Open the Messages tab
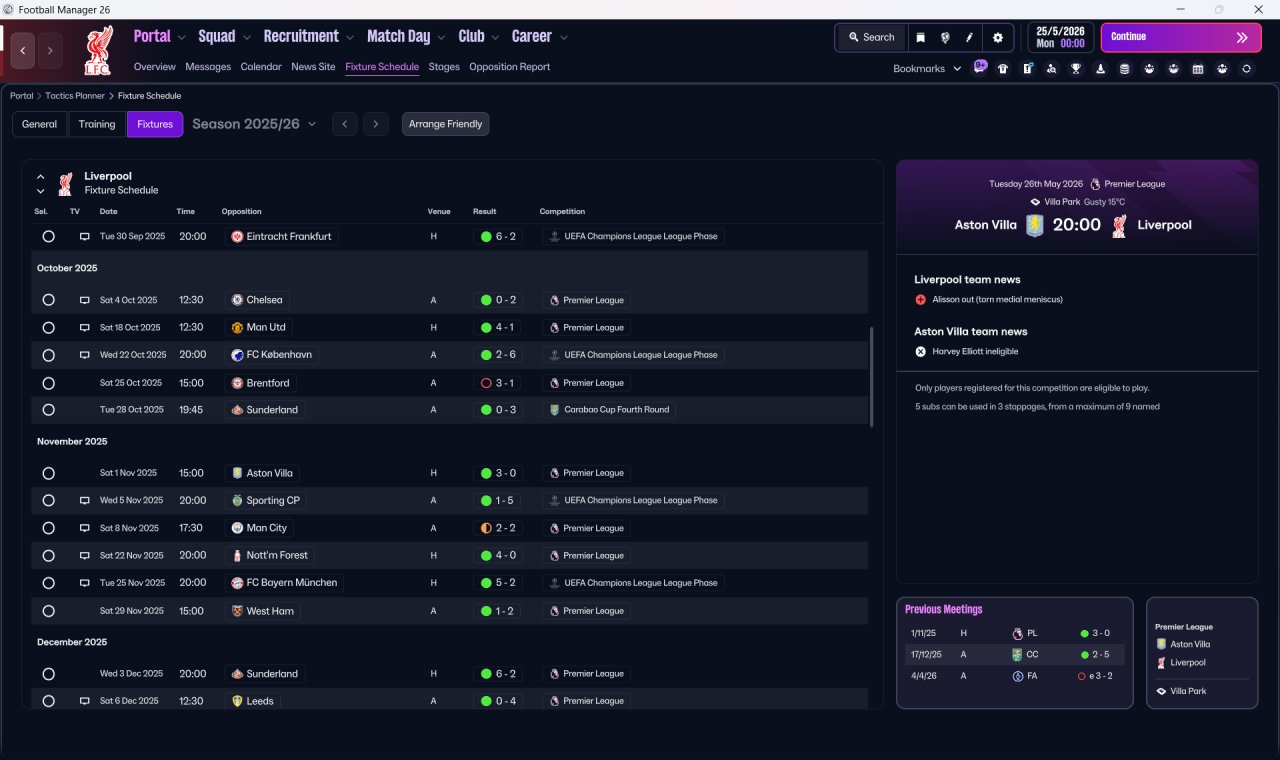Viewport: 1280px width, 760px height. click(208, 67)
